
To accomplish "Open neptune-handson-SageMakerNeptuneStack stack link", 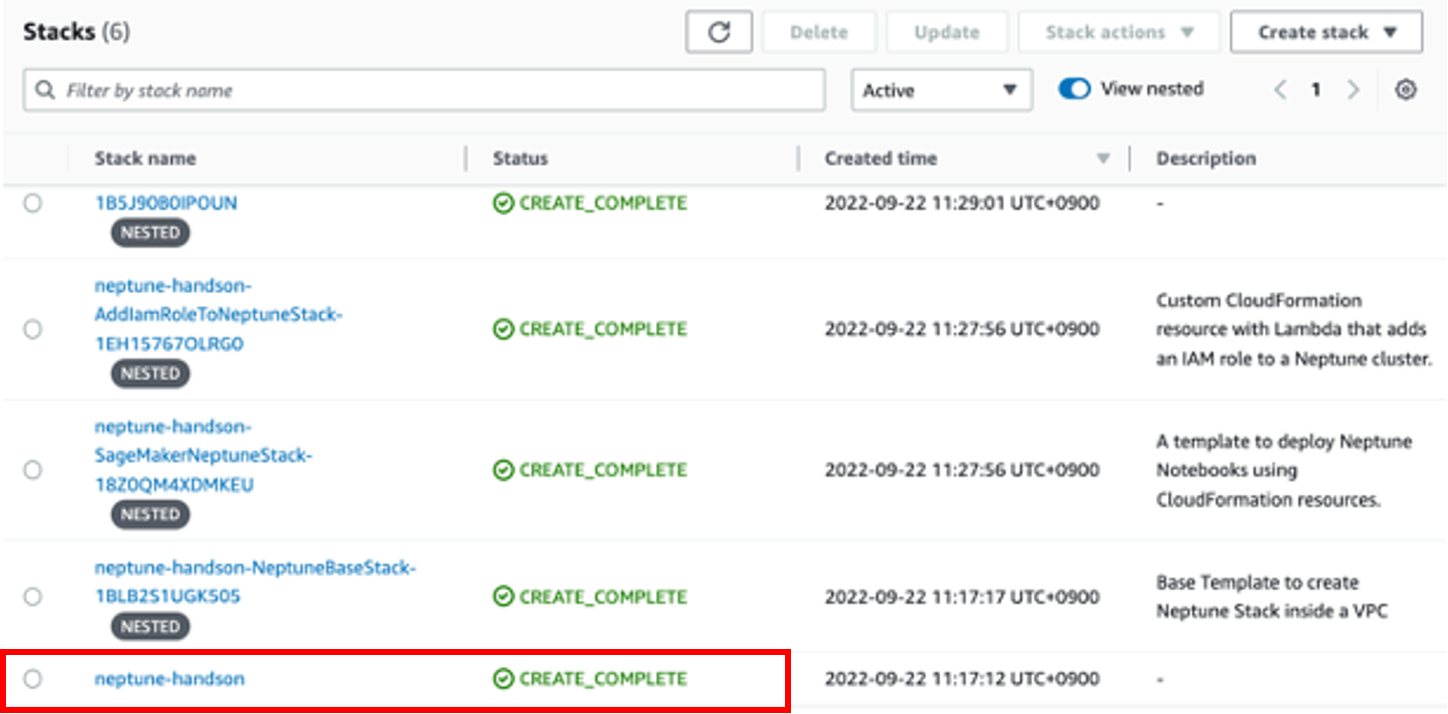I will (204, 456).
